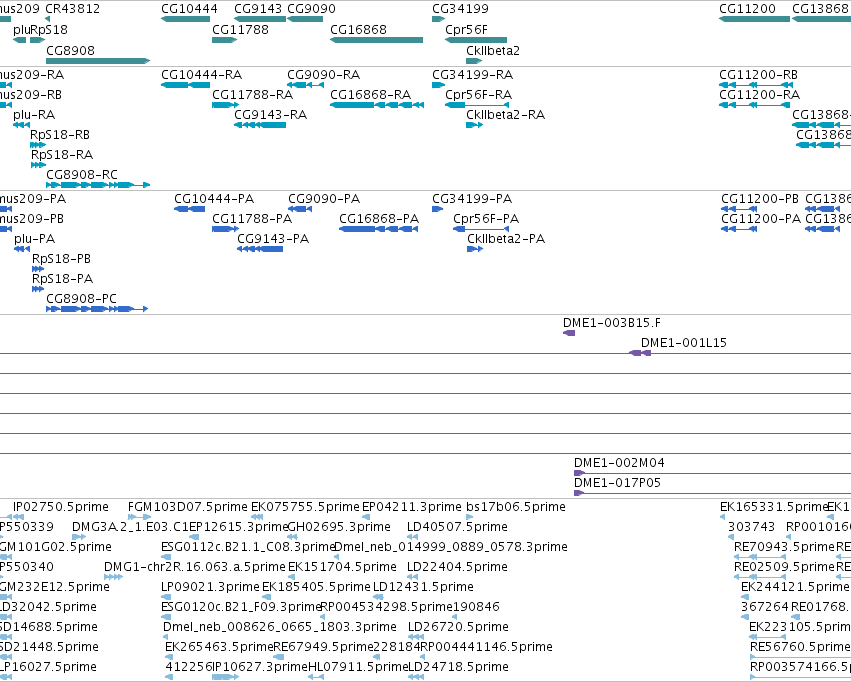Click the CG16868 gene bar glyph

point(376,40)
